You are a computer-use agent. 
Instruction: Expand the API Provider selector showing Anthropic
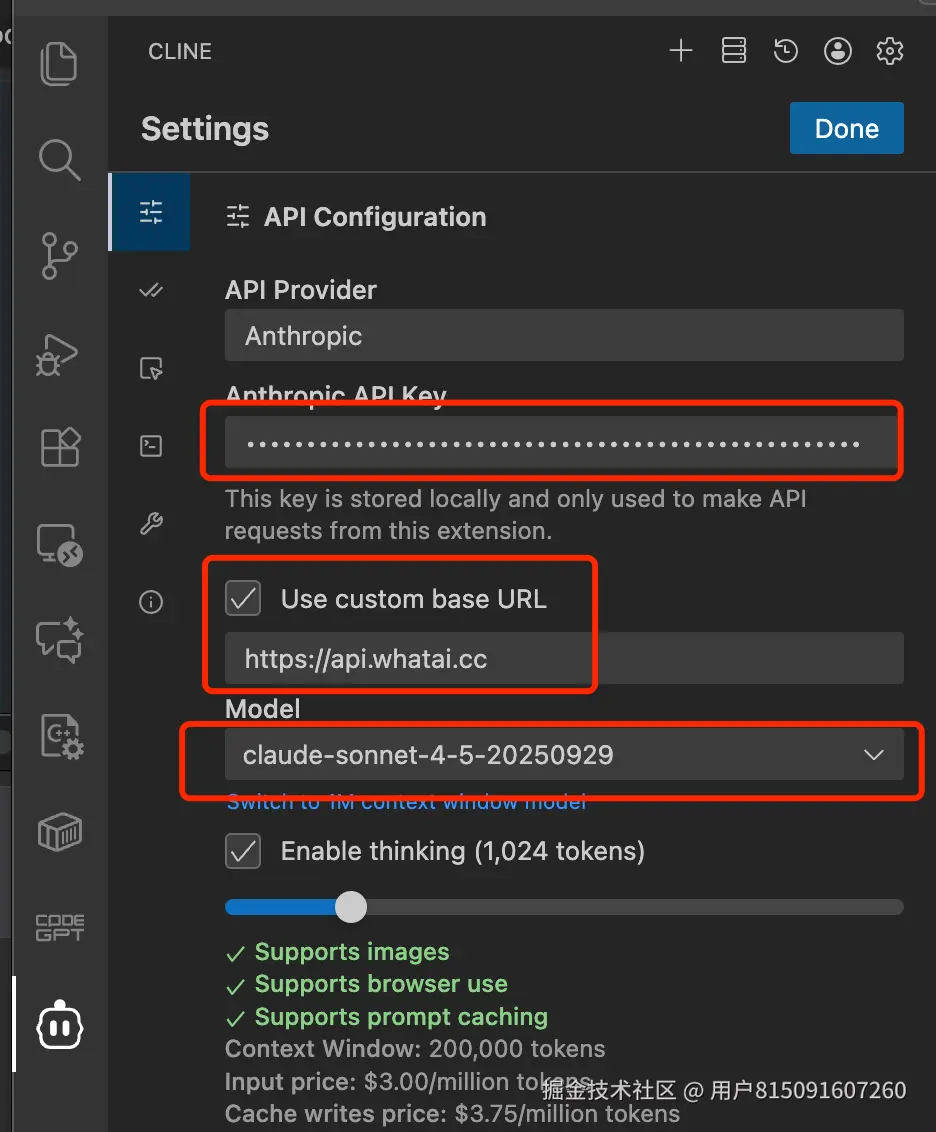coord(563,335)
